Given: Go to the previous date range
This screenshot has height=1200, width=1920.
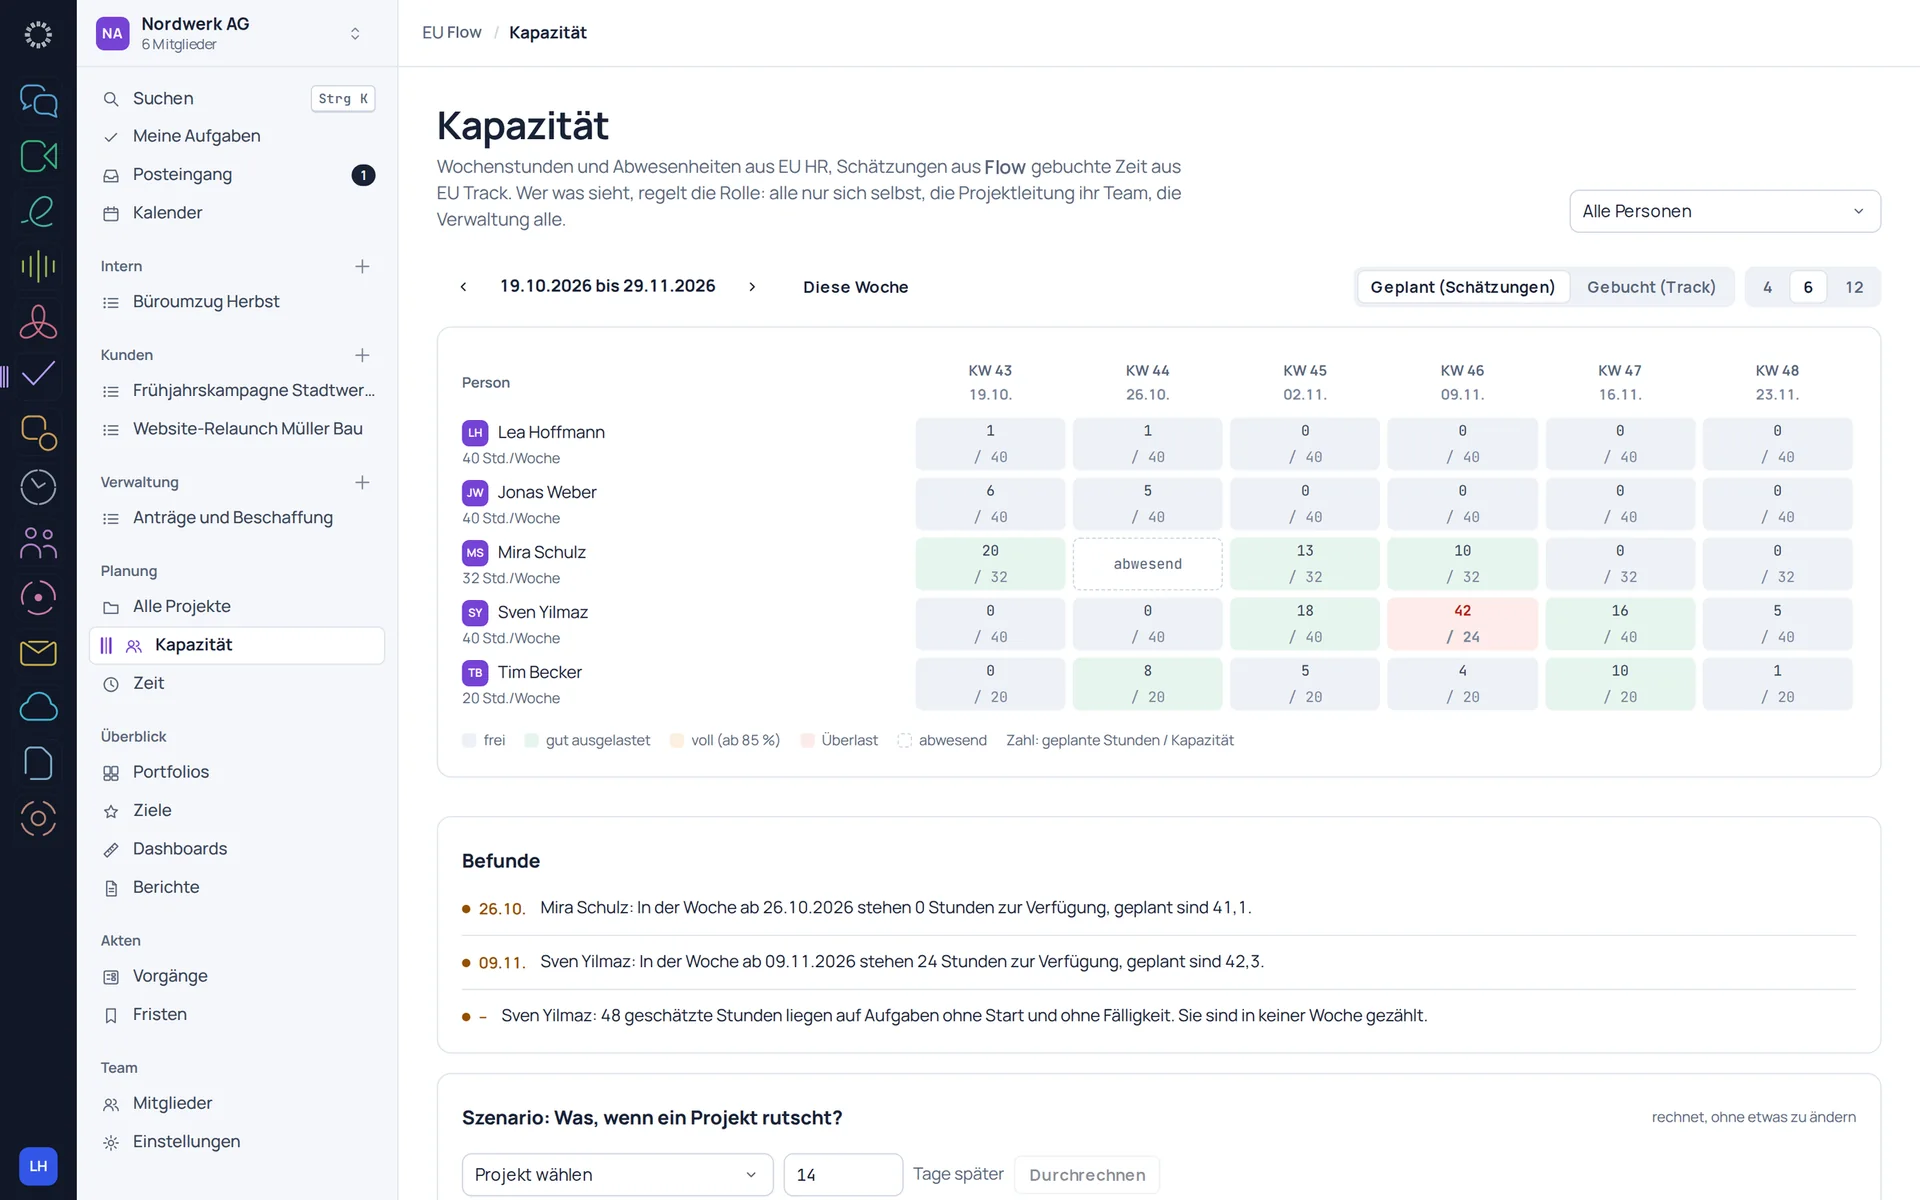Looking at the screenshot, I should (x=463, y=287).
